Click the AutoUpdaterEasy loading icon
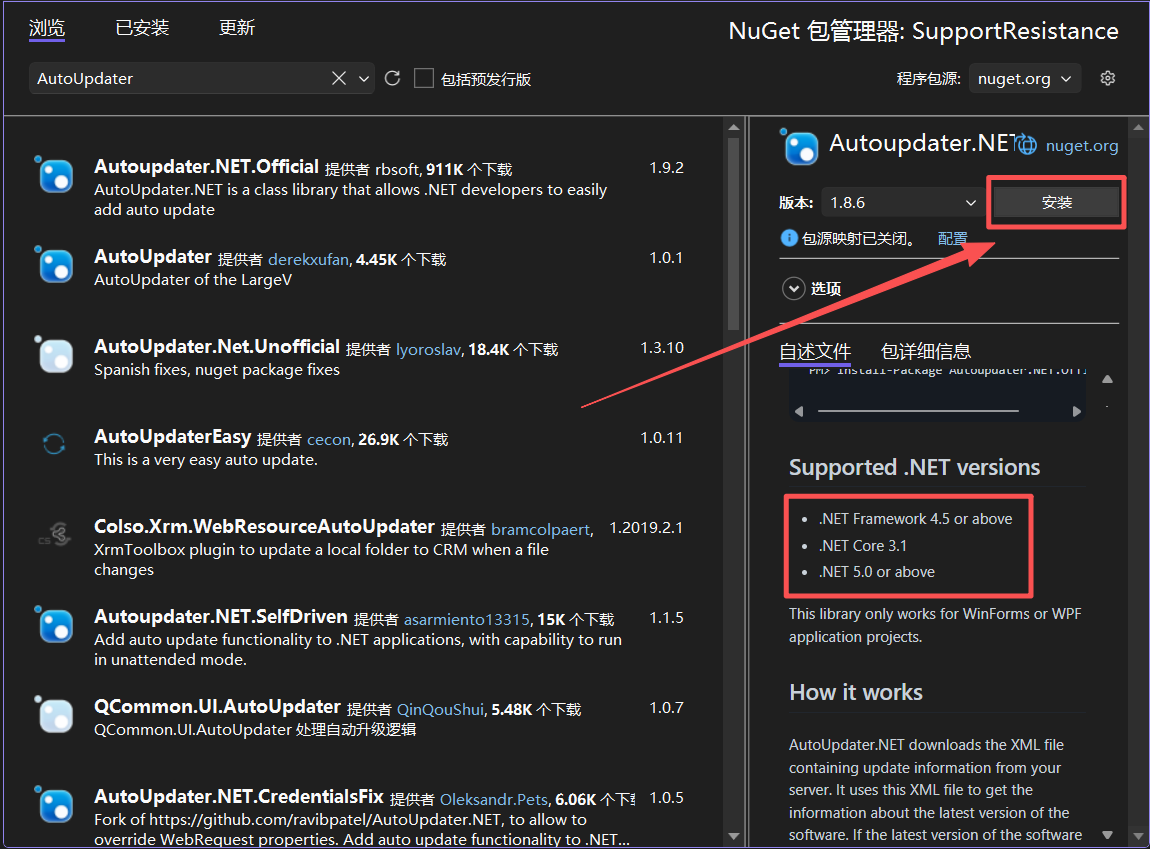Screen dimensions: 1150x849 point(54,444)
